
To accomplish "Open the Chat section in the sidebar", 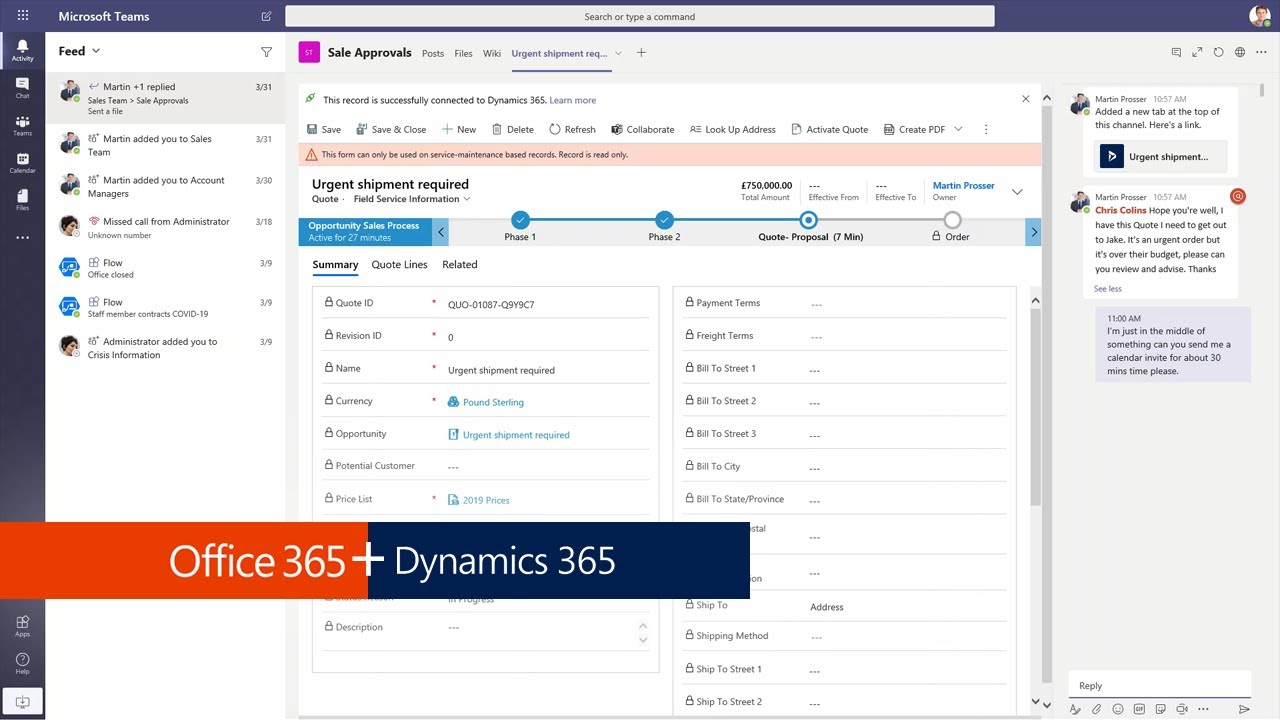I will pos(22,88).
